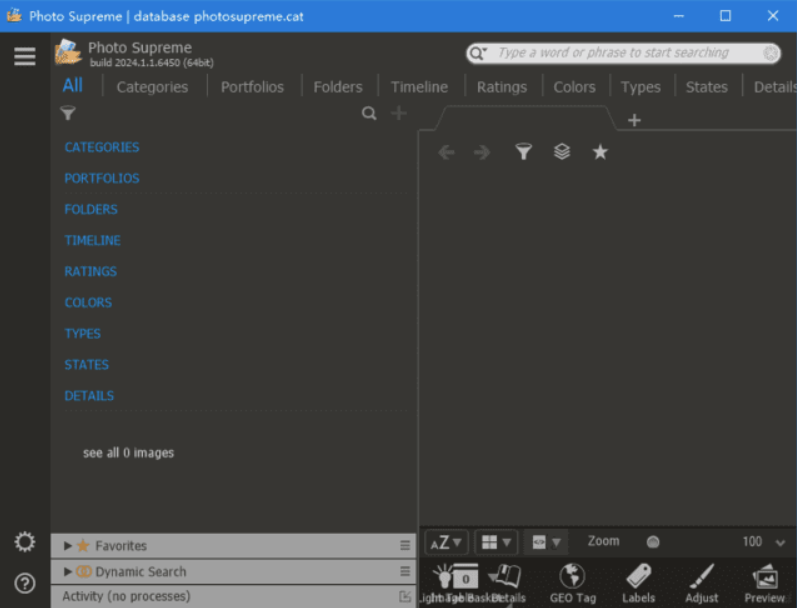Click the version stacks layers icon
This screenshot has height=608, width=797.
coord(562,151)
